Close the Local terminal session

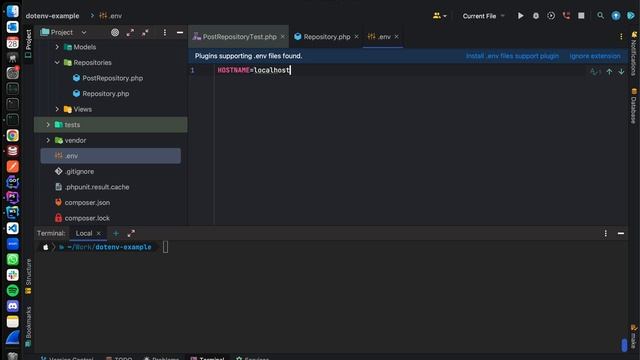[x=98, y=233]
